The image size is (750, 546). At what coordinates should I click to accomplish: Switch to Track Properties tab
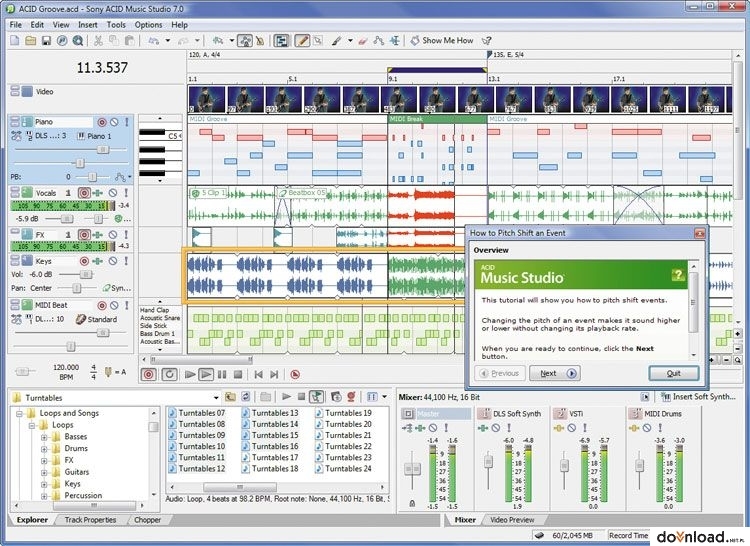(90, 520)
